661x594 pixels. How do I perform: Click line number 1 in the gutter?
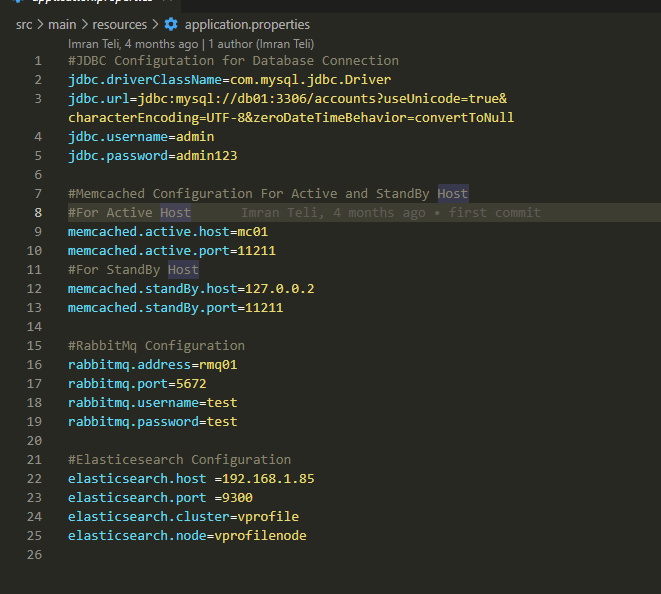click(38, 61)
